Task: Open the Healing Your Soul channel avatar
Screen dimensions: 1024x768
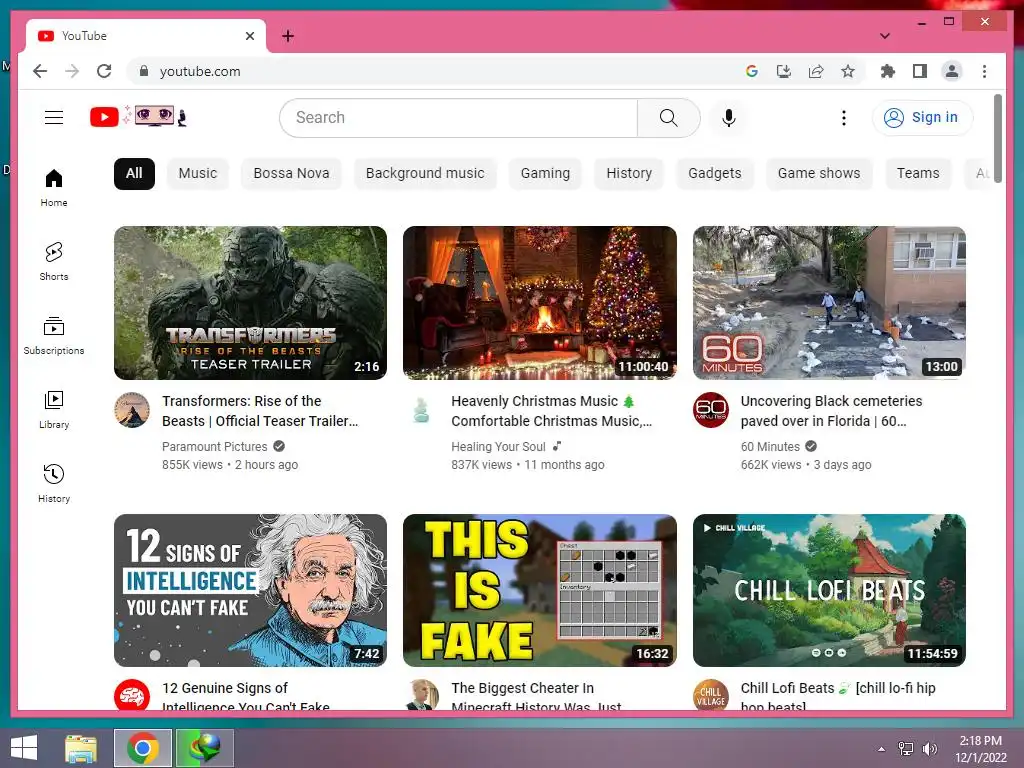Action: click(421, 410)
